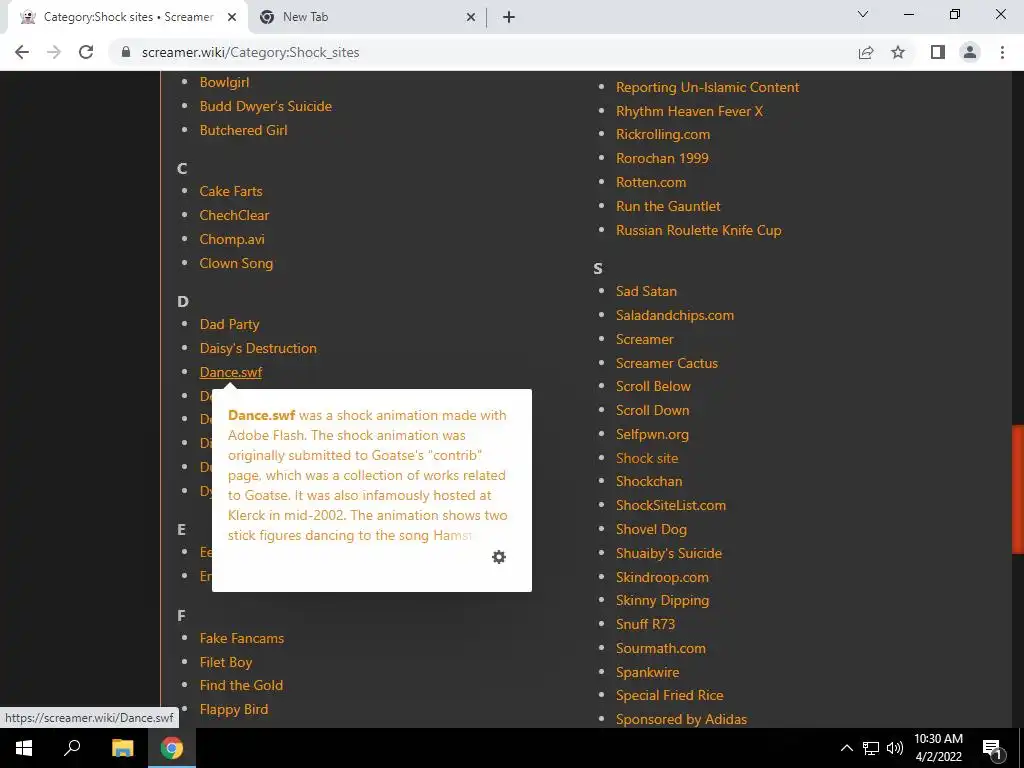Image resolution: width=1024 pixels, height=768 pixels.
Task: Close the New Tab tab
Action: click(470, 17)
